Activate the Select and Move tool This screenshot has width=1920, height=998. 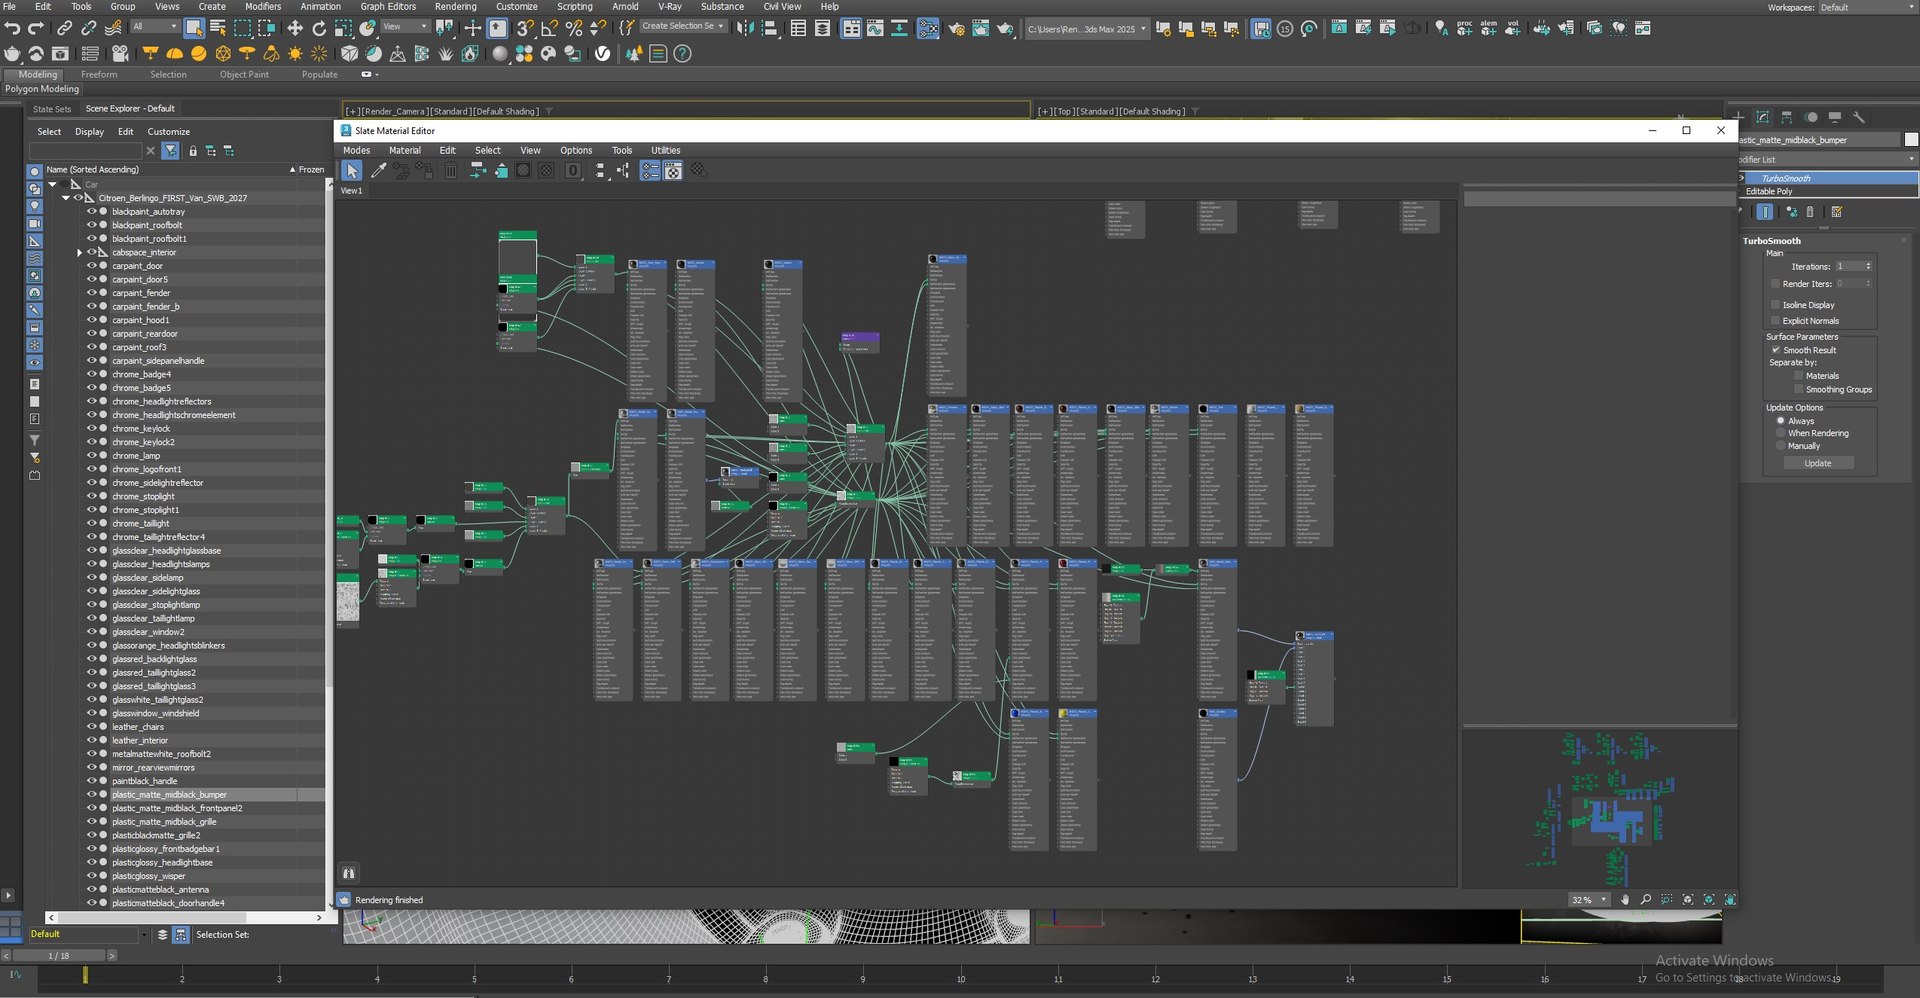pyautogui.click(x=295, y=29)
